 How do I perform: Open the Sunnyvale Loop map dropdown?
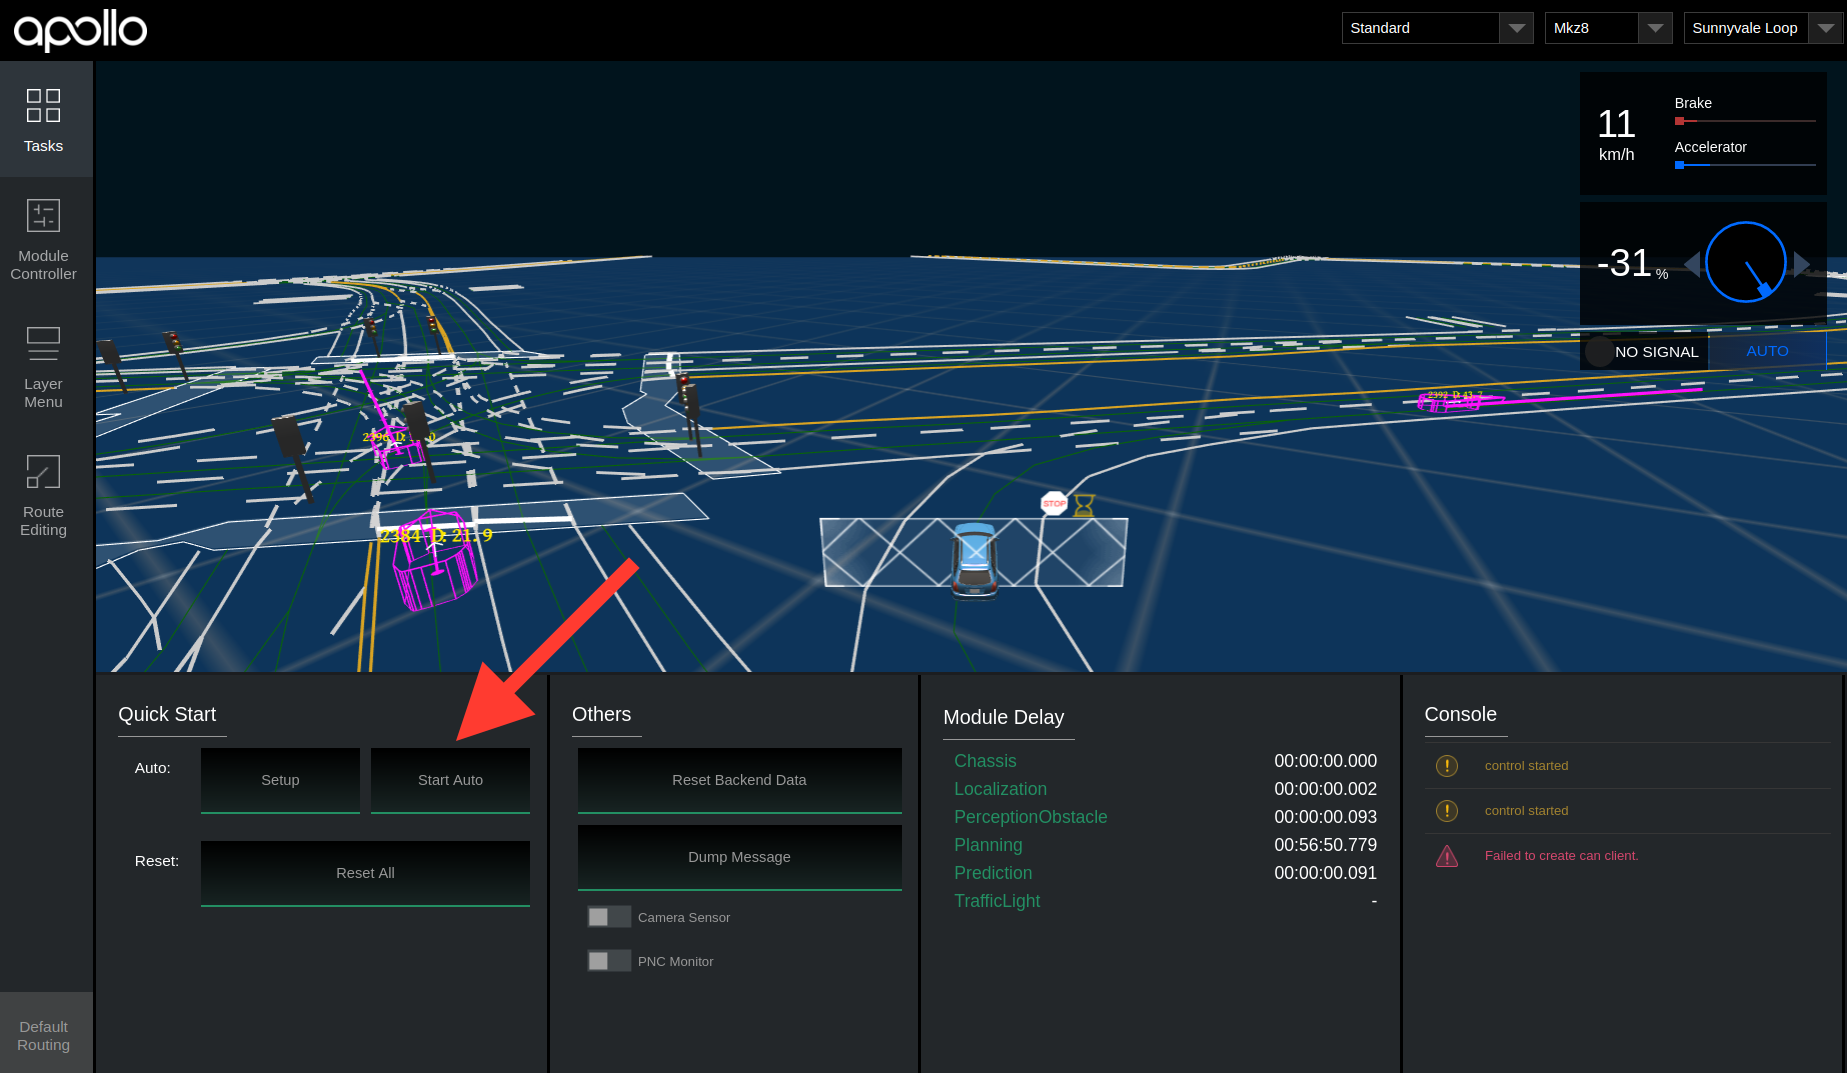(x=1763, y=28)
